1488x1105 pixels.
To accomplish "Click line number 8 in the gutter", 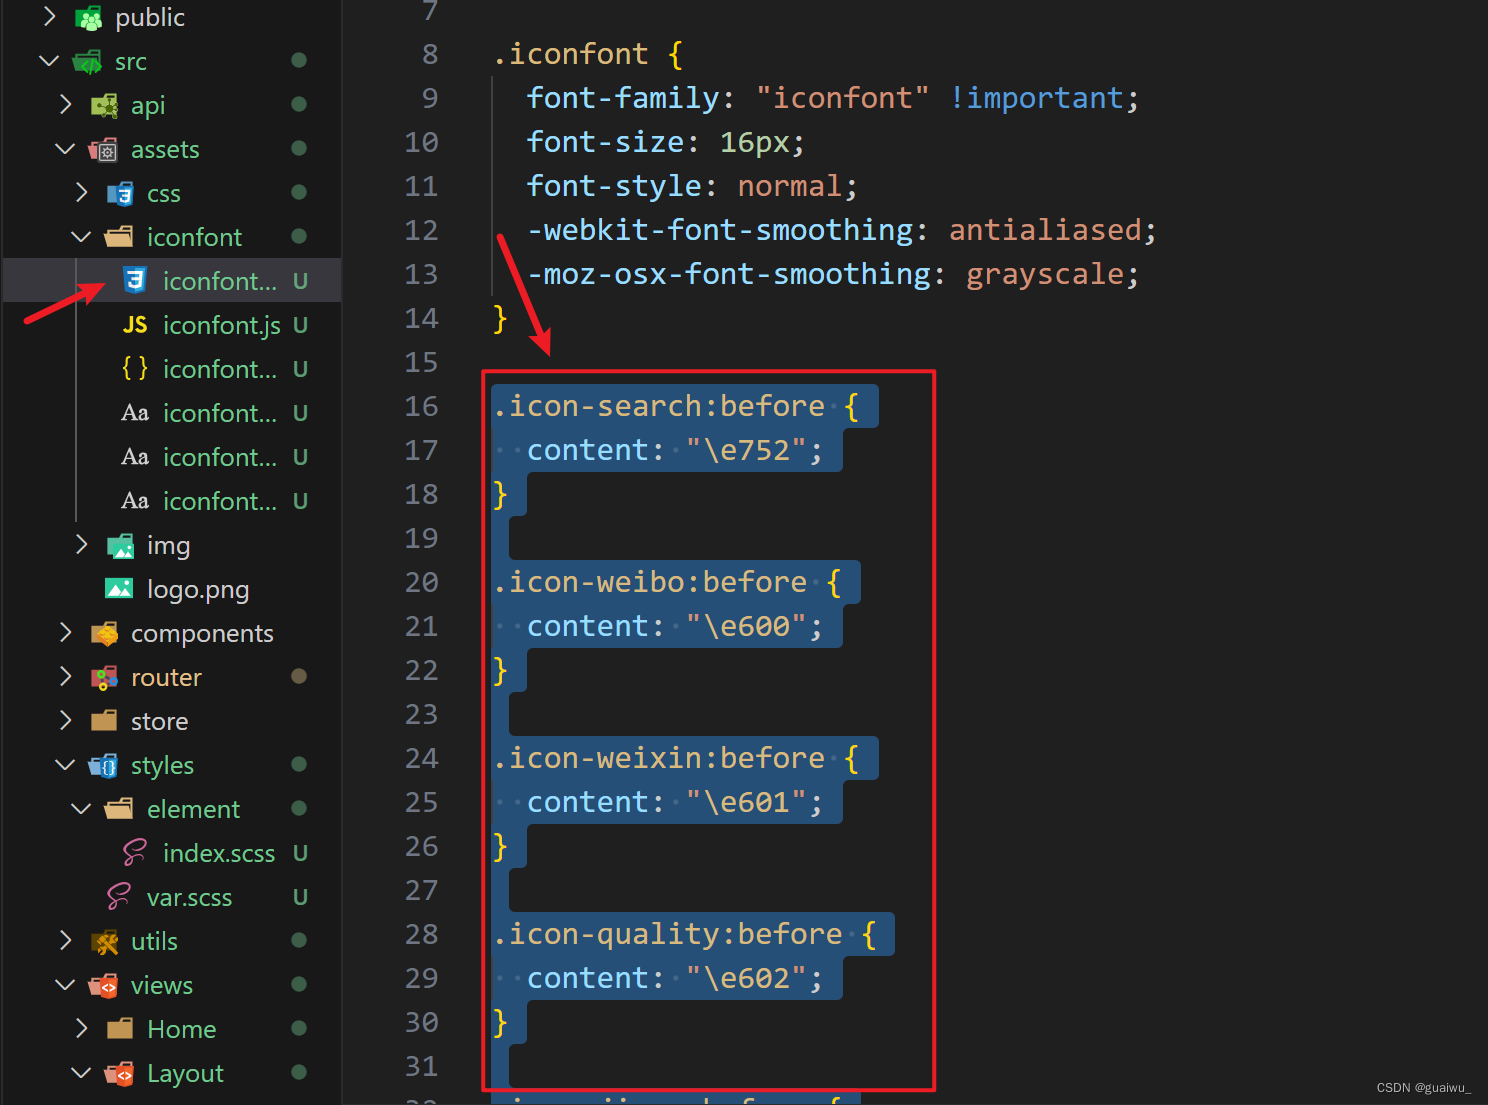I will (430, 54).
